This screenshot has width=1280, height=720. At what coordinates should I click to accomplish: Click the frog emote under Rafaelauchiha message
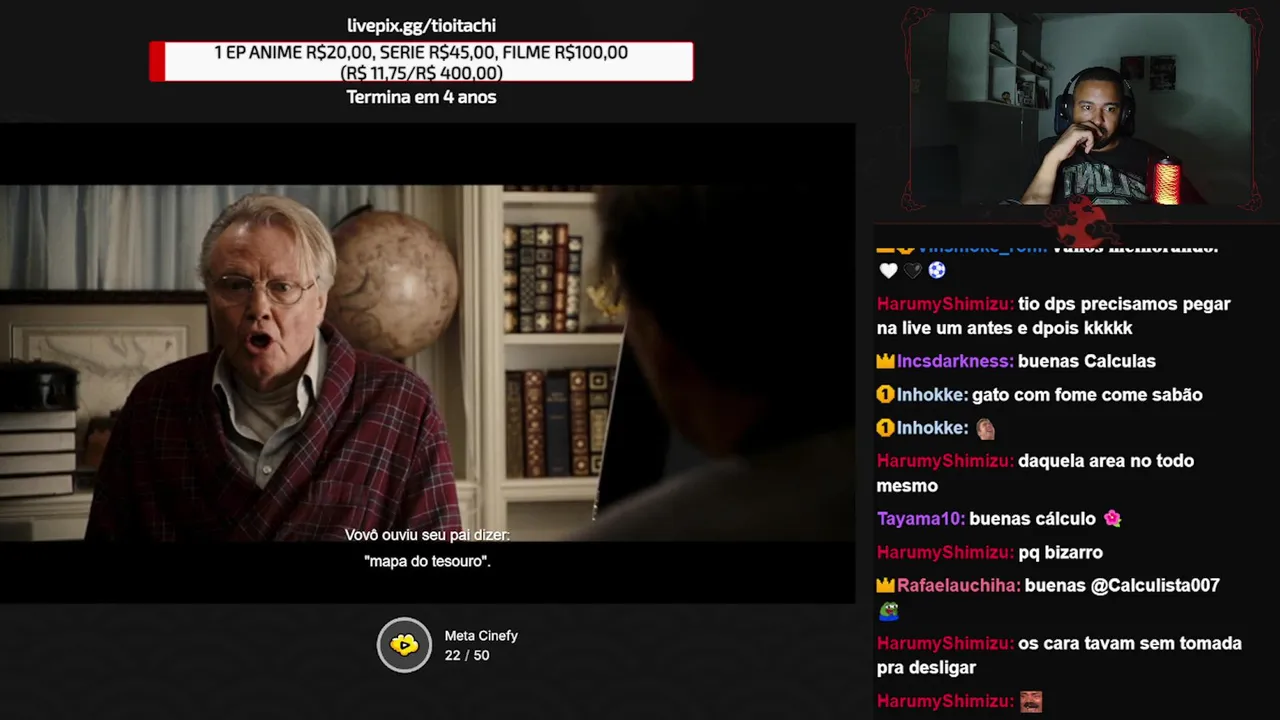tap(888, 611)
